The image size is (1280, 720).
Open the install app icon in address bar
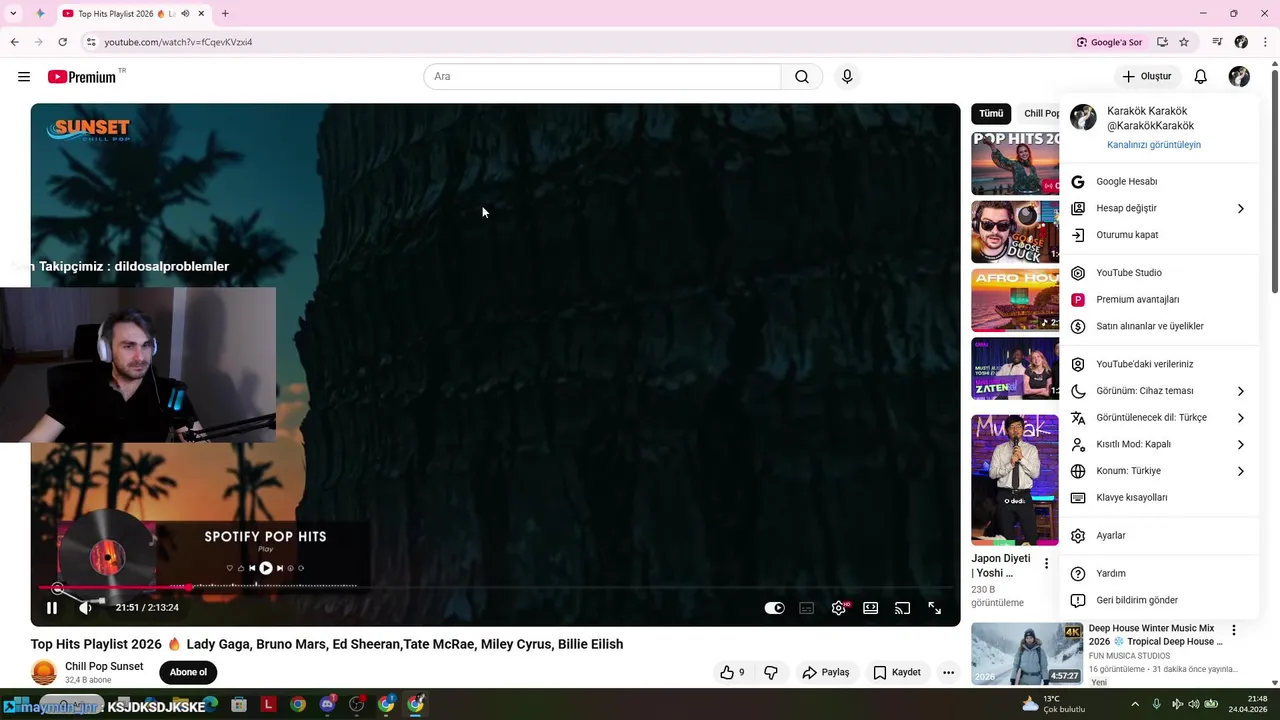pyautogui.click(x=1162, y=42)
